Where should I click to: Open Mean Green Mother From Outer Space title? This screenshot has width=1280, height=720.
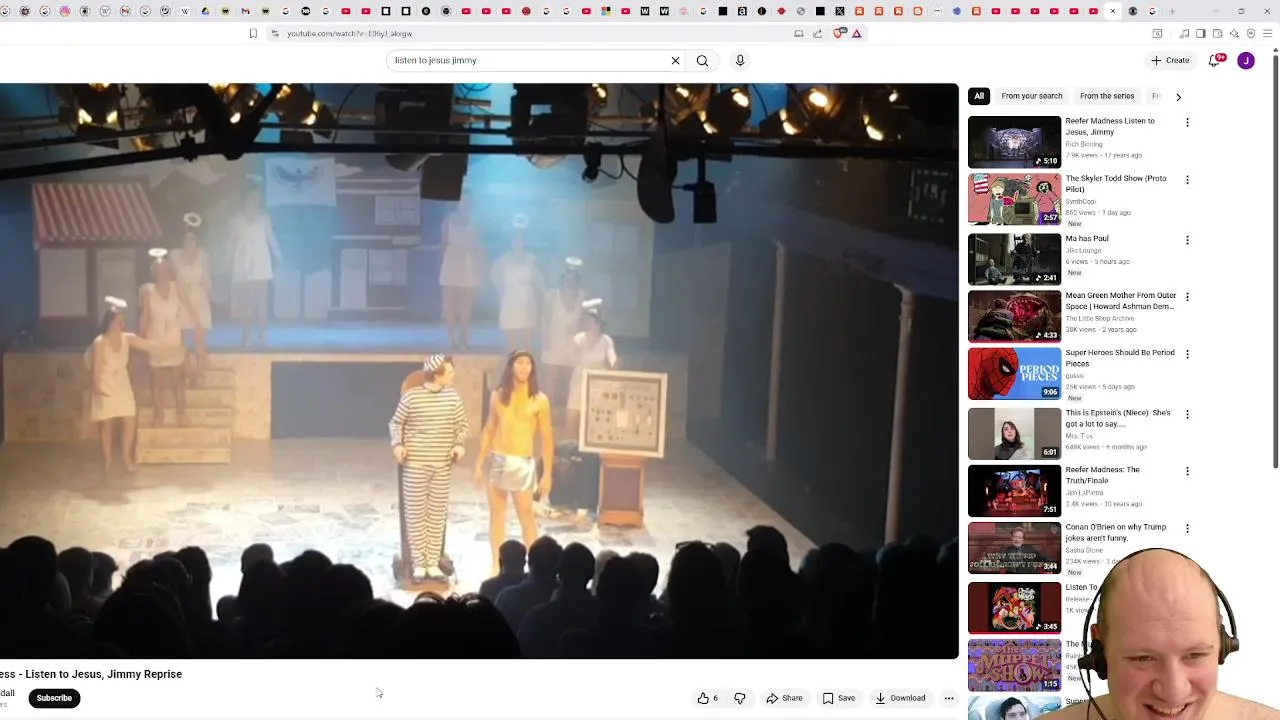coord(1121,301)
